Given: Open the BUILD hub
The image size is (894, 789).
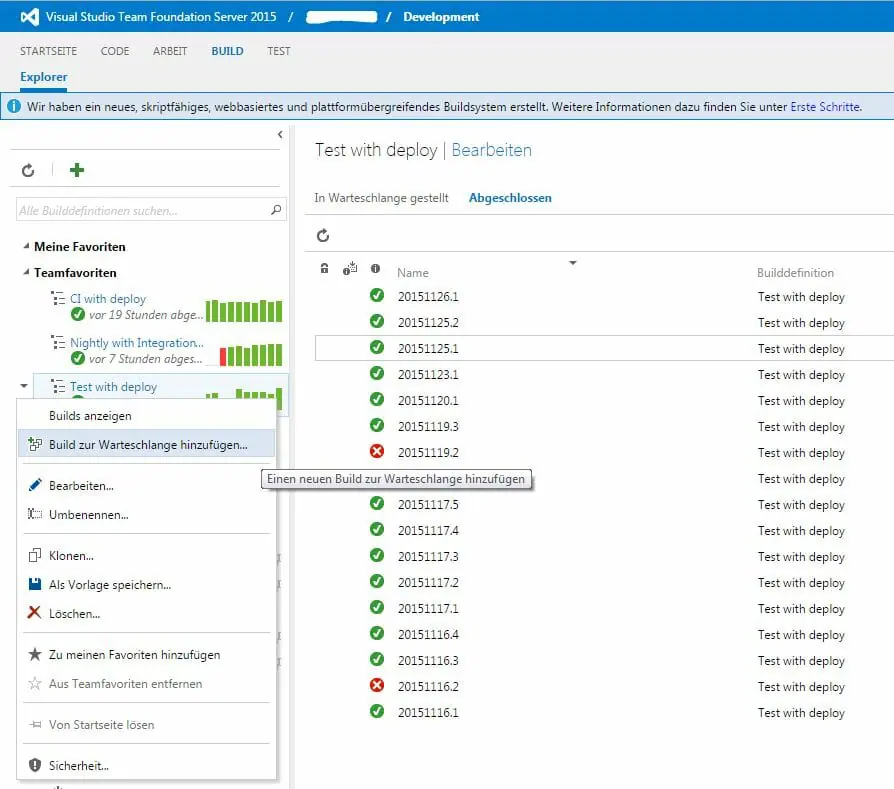Looking at the screenshot, I should coord(227,51).
